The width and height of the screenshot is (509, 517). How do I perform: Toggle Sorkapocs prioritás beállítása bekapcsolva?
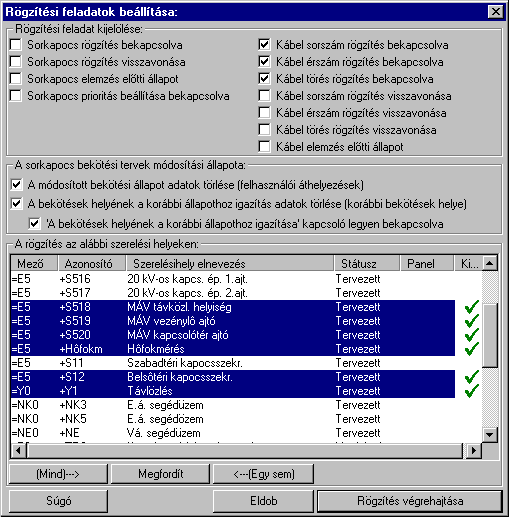coord(16,96)
